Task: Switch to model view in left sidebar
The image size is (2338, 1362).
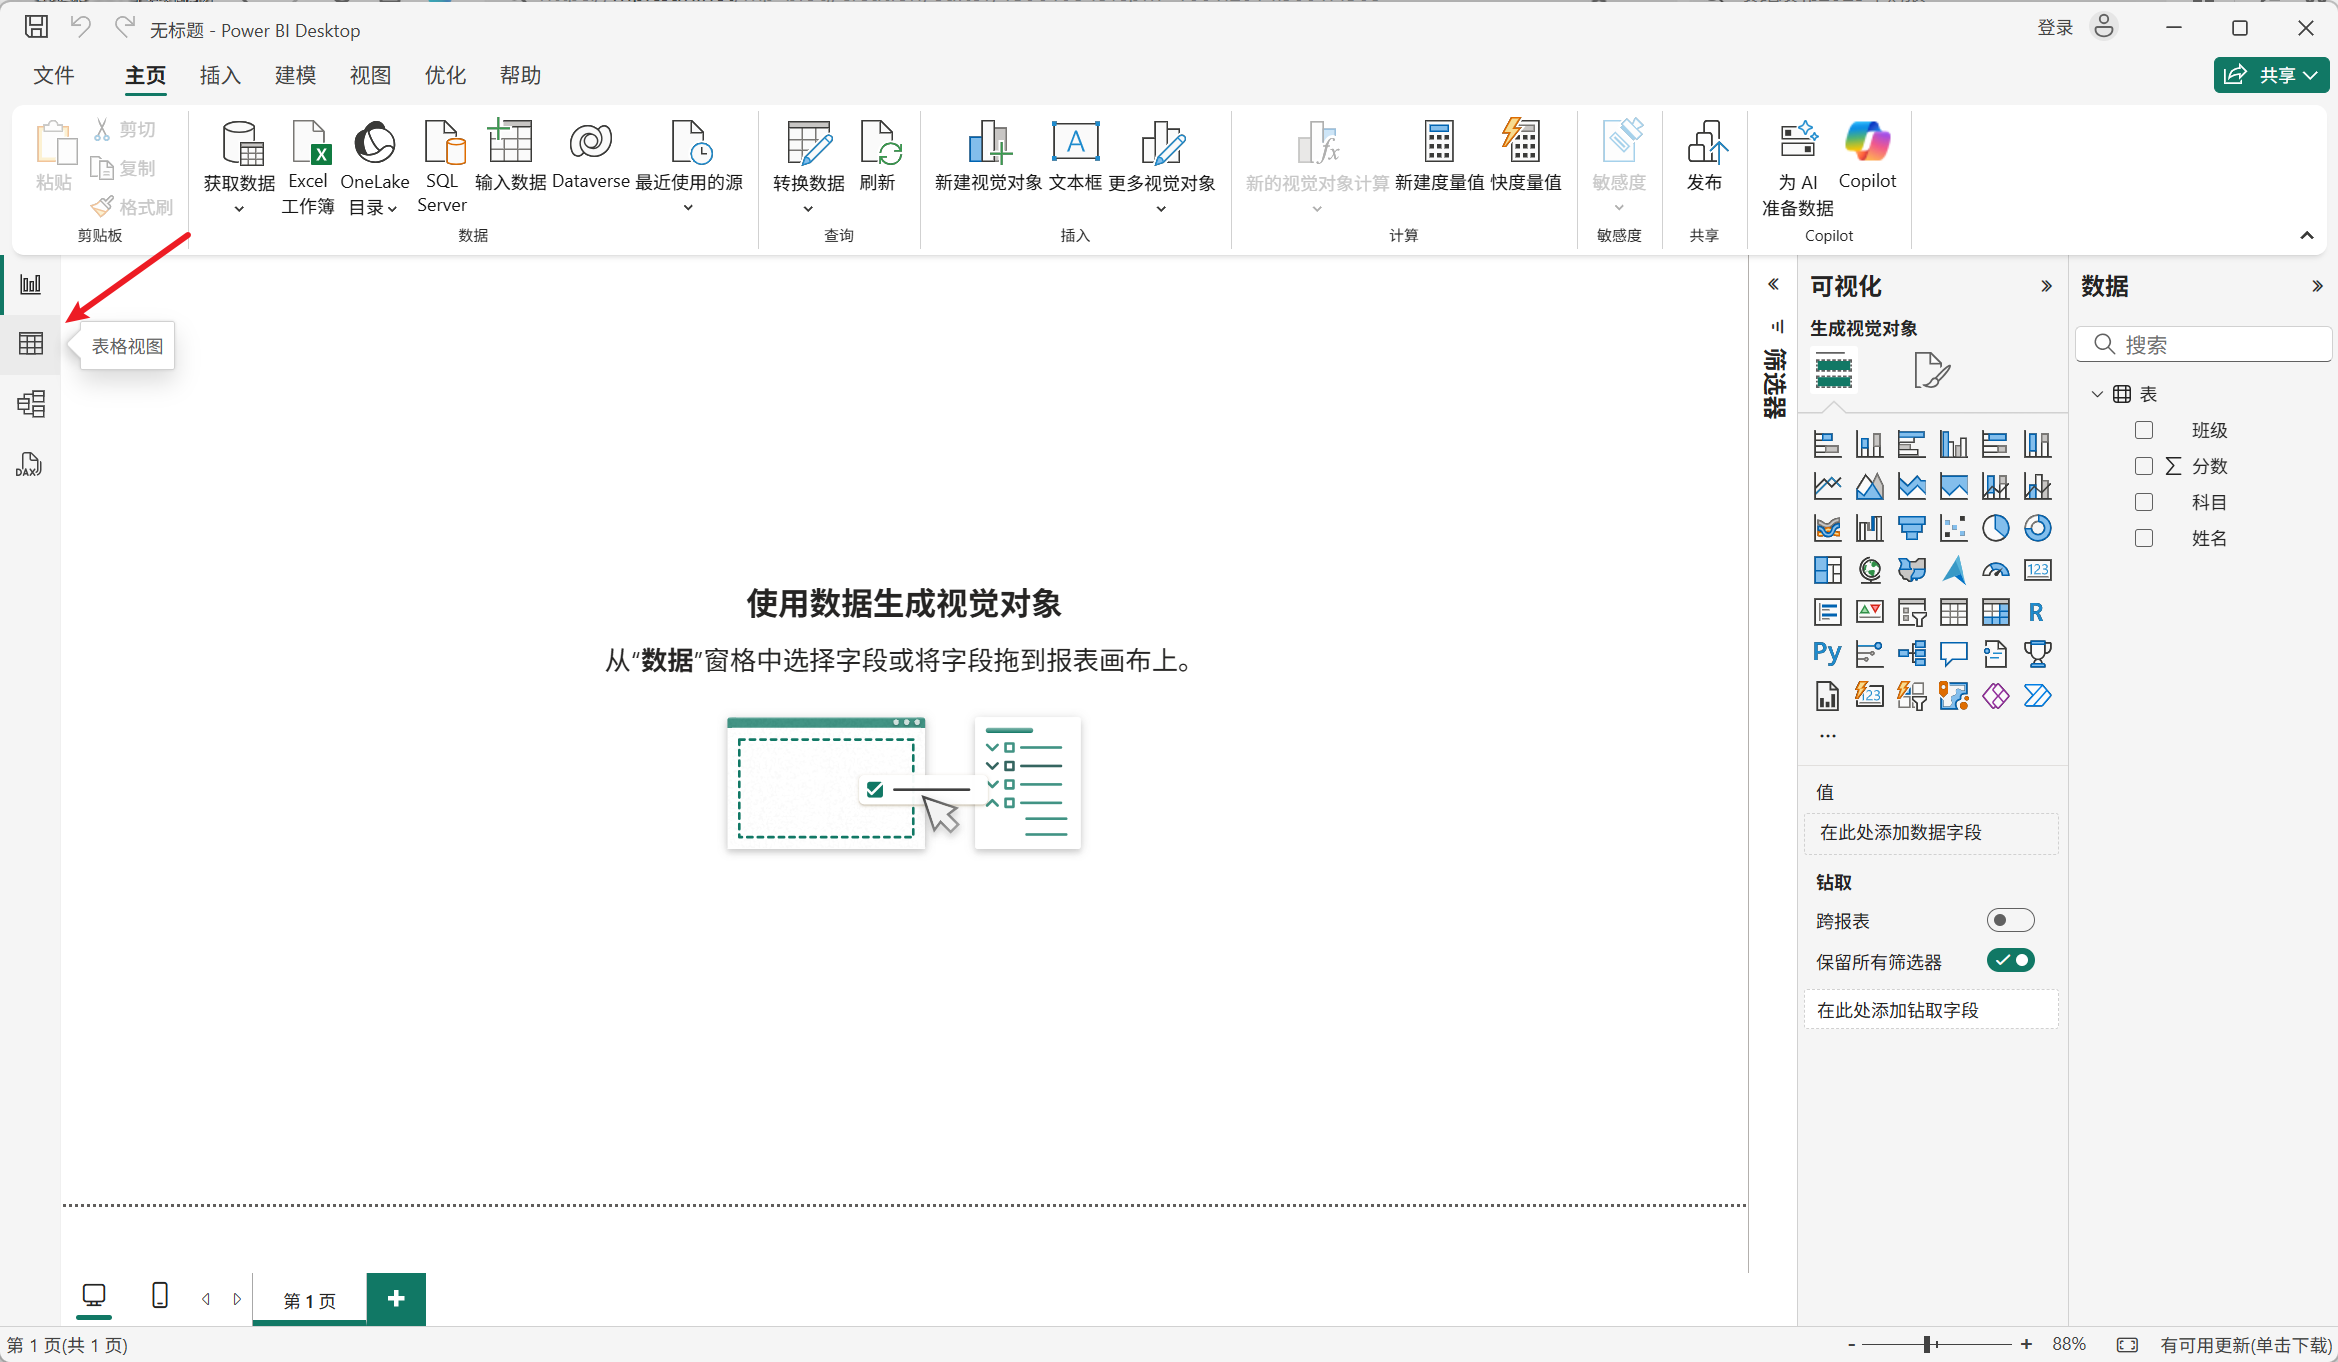Action: [31, 404]
